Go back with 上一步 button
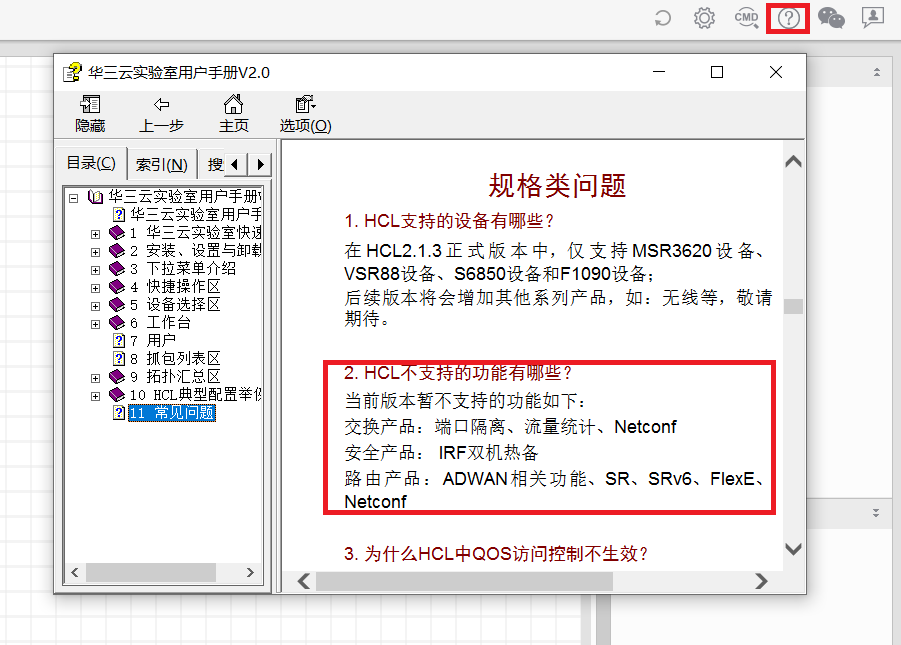The image size is (901, 645). tap(161, 114)
